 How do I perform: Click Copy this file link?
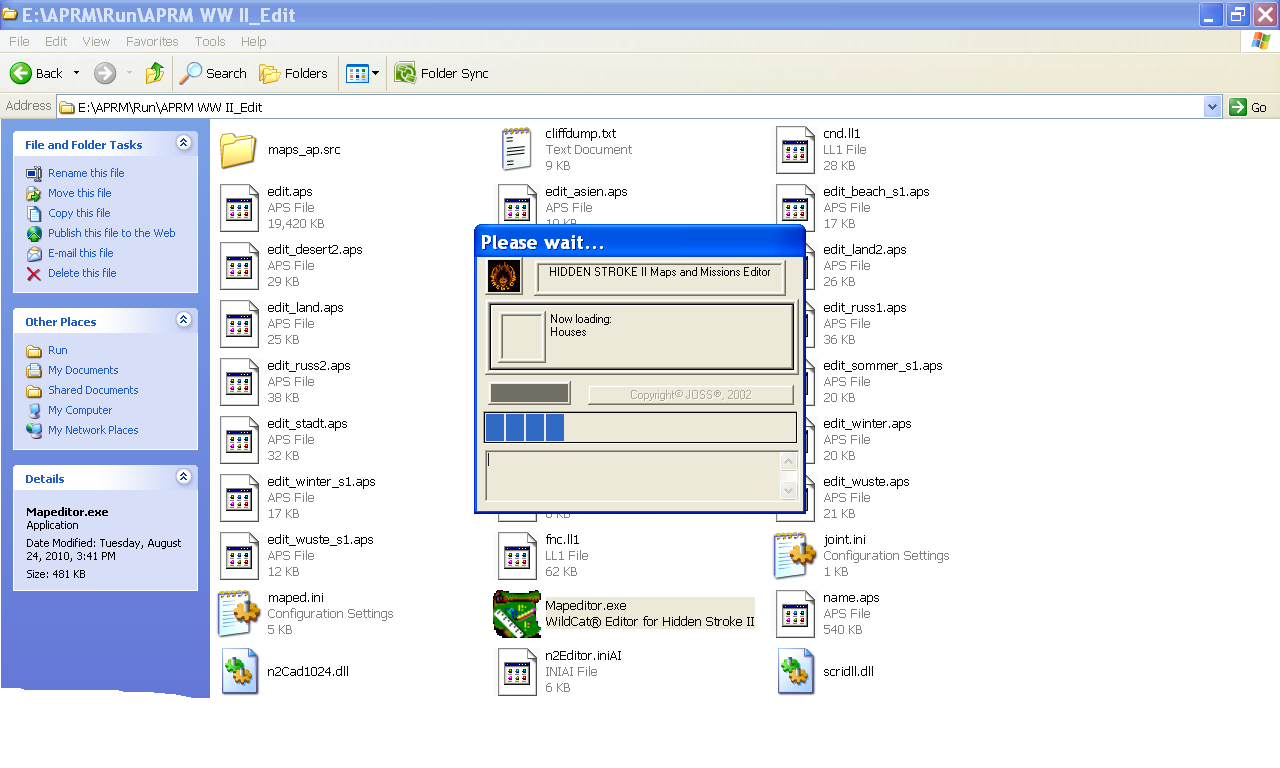tap(79, 213)
